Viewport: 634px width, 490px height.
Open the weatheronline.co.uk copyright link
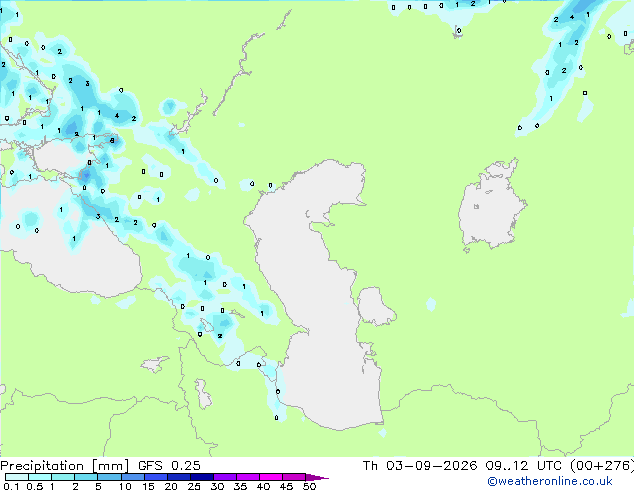(x=550, y=481)
